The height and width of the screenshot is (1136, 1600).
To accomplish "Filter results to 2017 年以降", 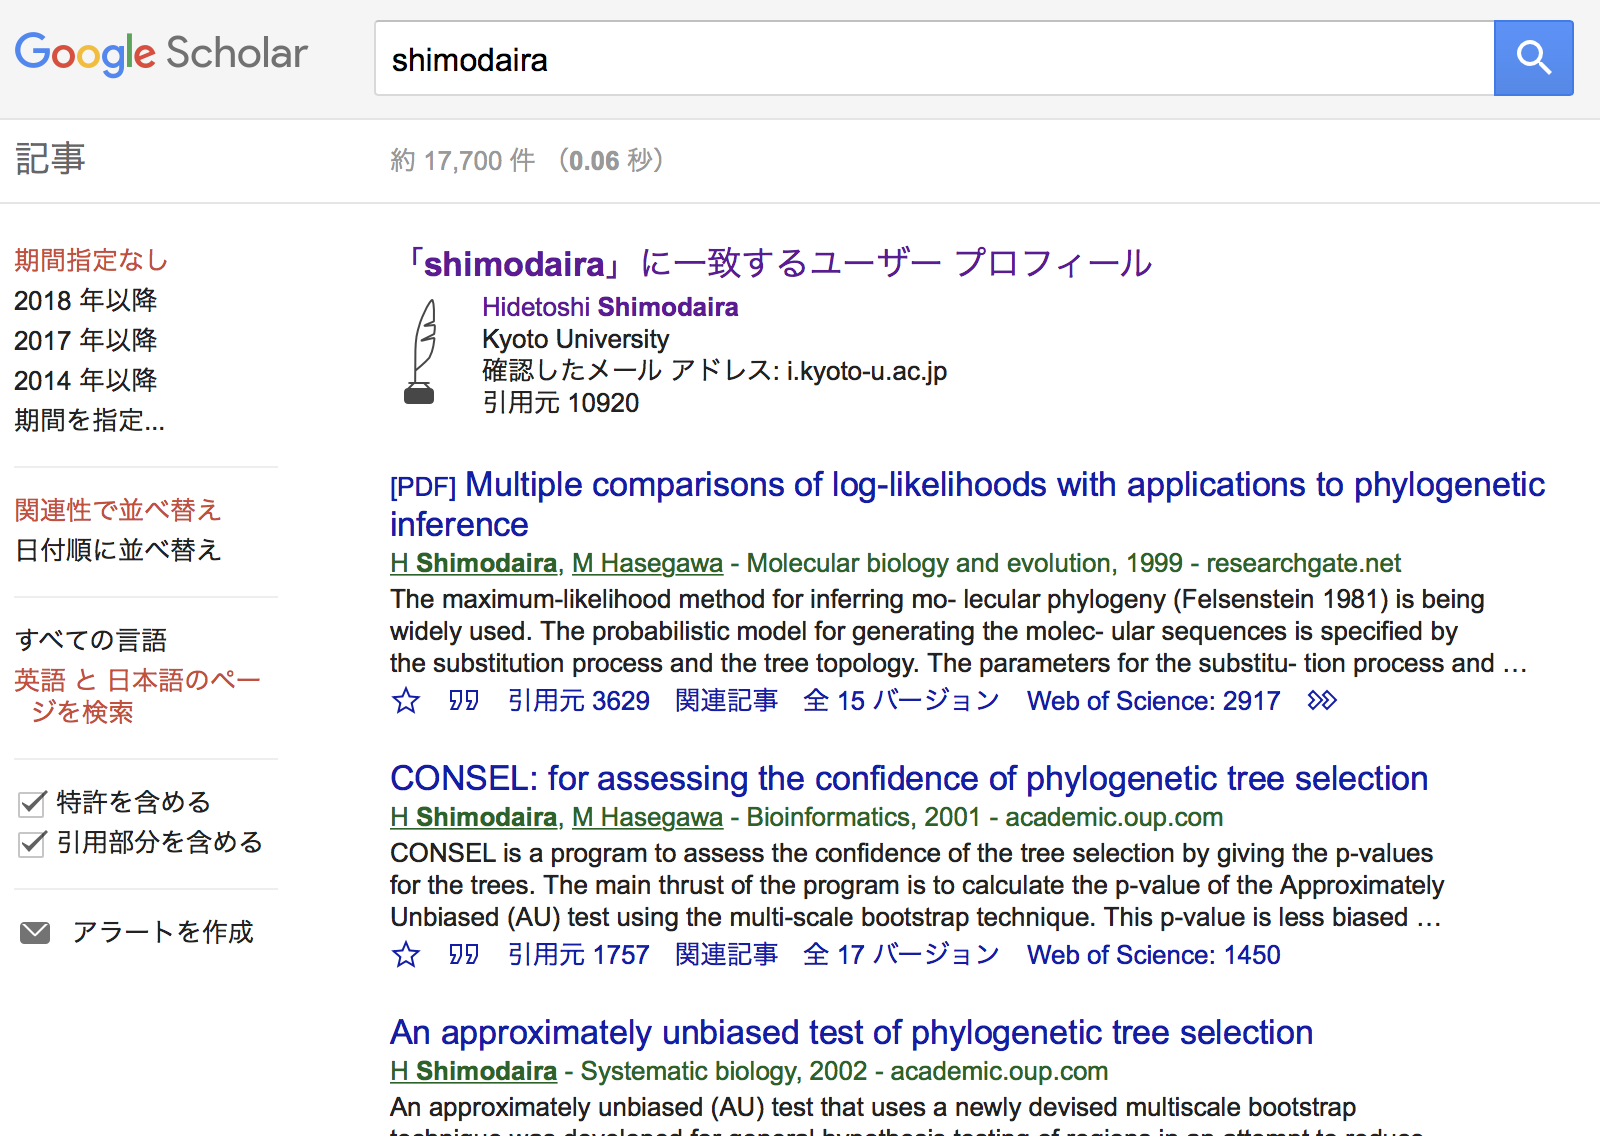I will point(86,341).
